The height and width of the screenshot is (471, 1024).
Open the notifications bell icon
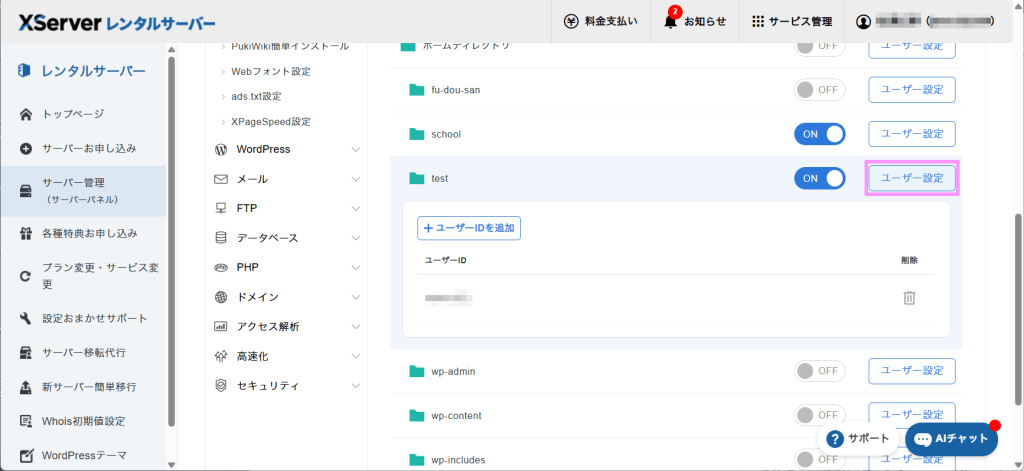click(670, 21)
